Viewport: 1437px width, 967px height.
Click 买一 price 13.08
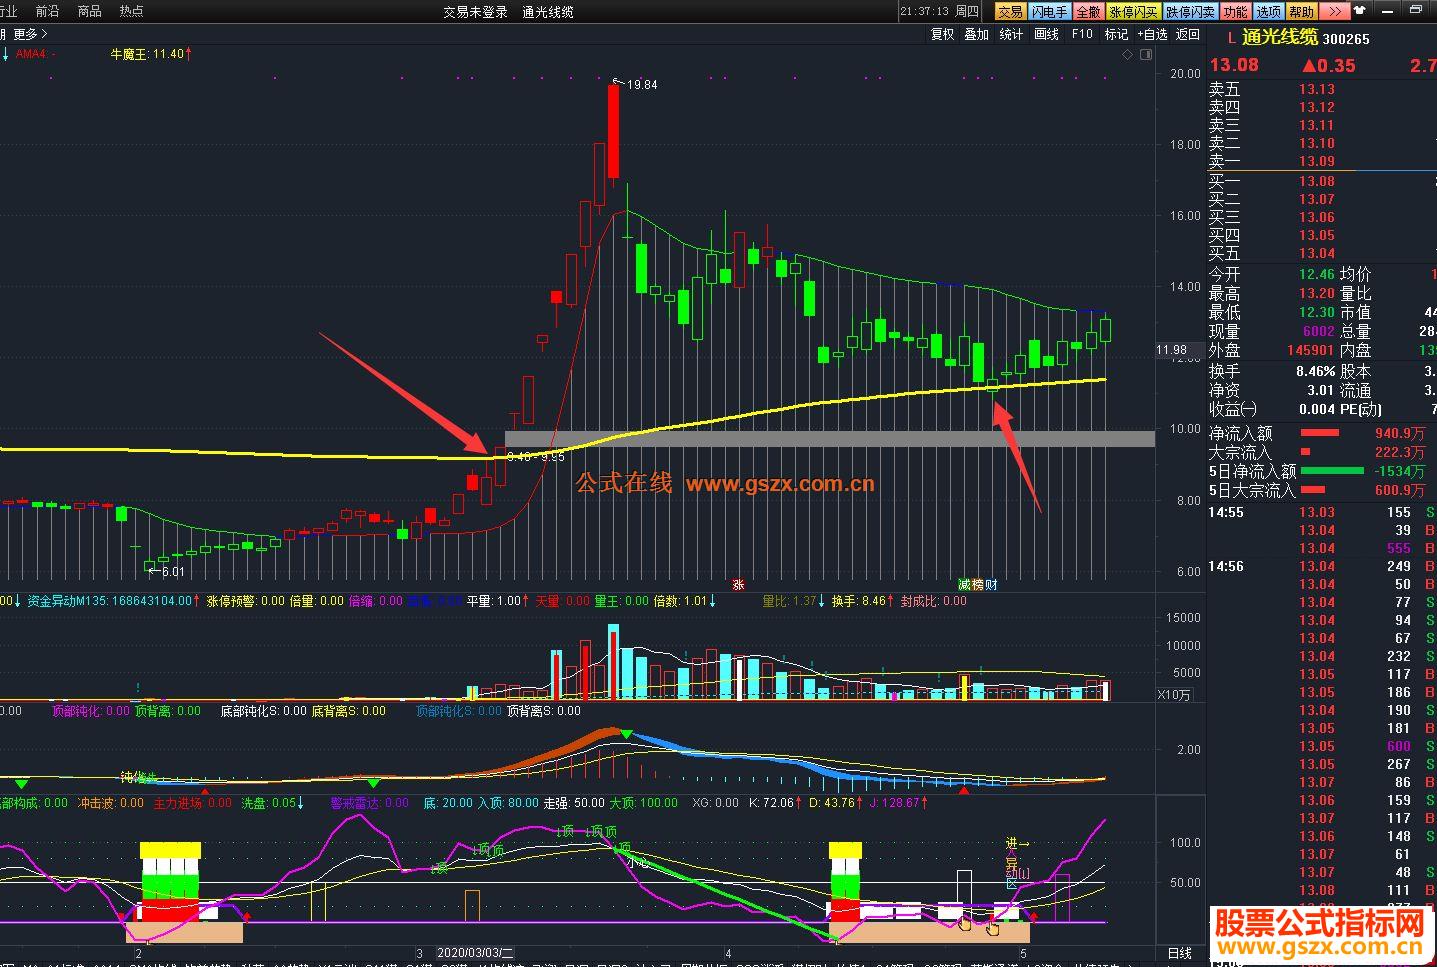coord(1316,181)
